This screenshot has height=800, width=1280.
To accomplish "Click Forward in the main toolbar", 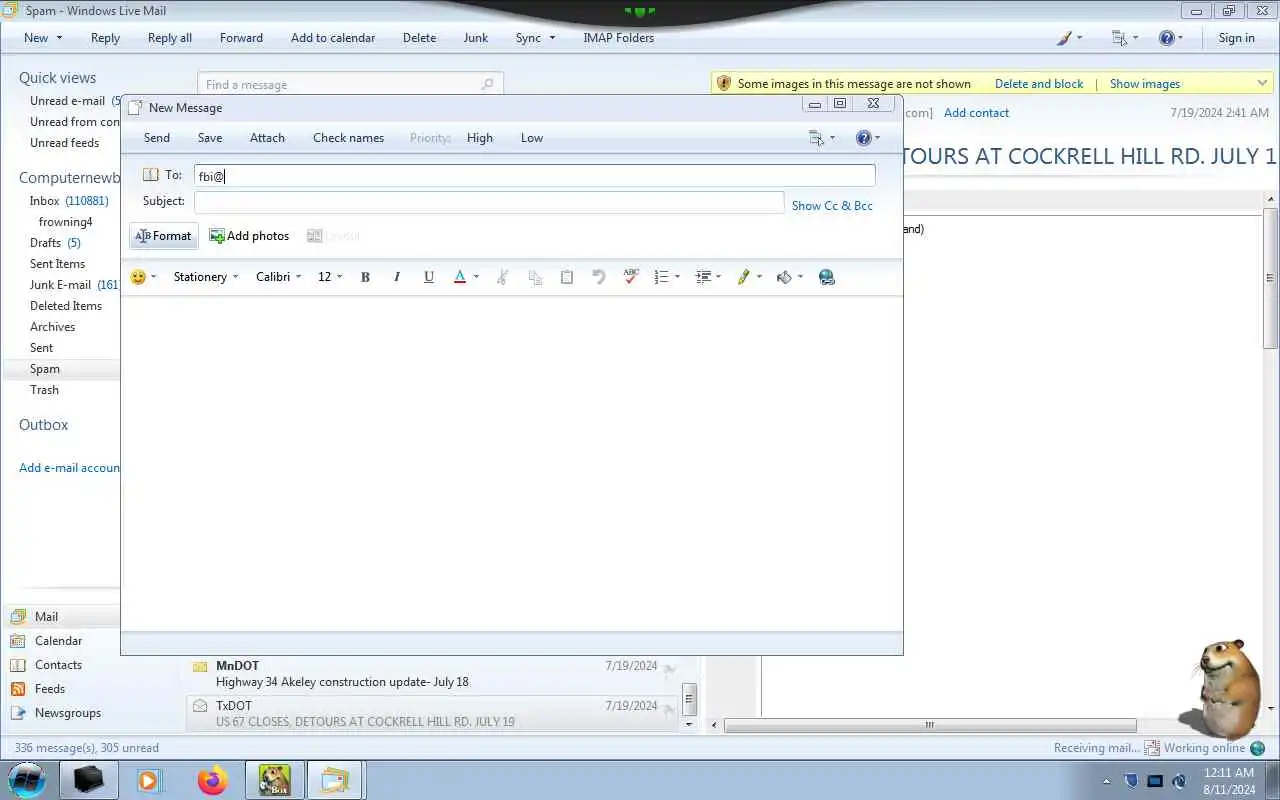I will [x=241, y=38].
